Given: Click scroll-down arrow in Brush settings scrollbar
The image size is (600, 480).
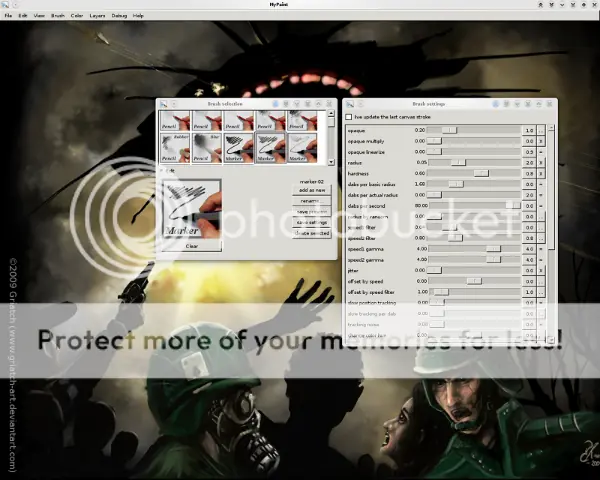Looking at the screenshot, I should pyautogui.click(x=551, y=339).
